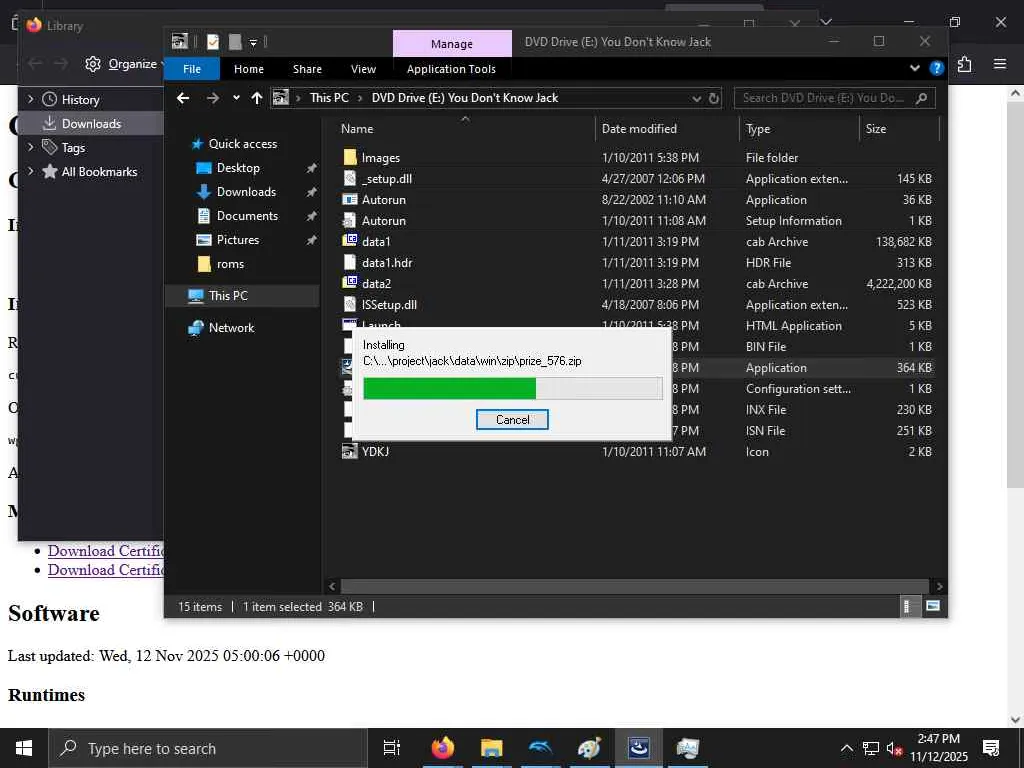The image size is (1024, 768).
Task: Cancel the installation
Action: (x=512, y=419)
